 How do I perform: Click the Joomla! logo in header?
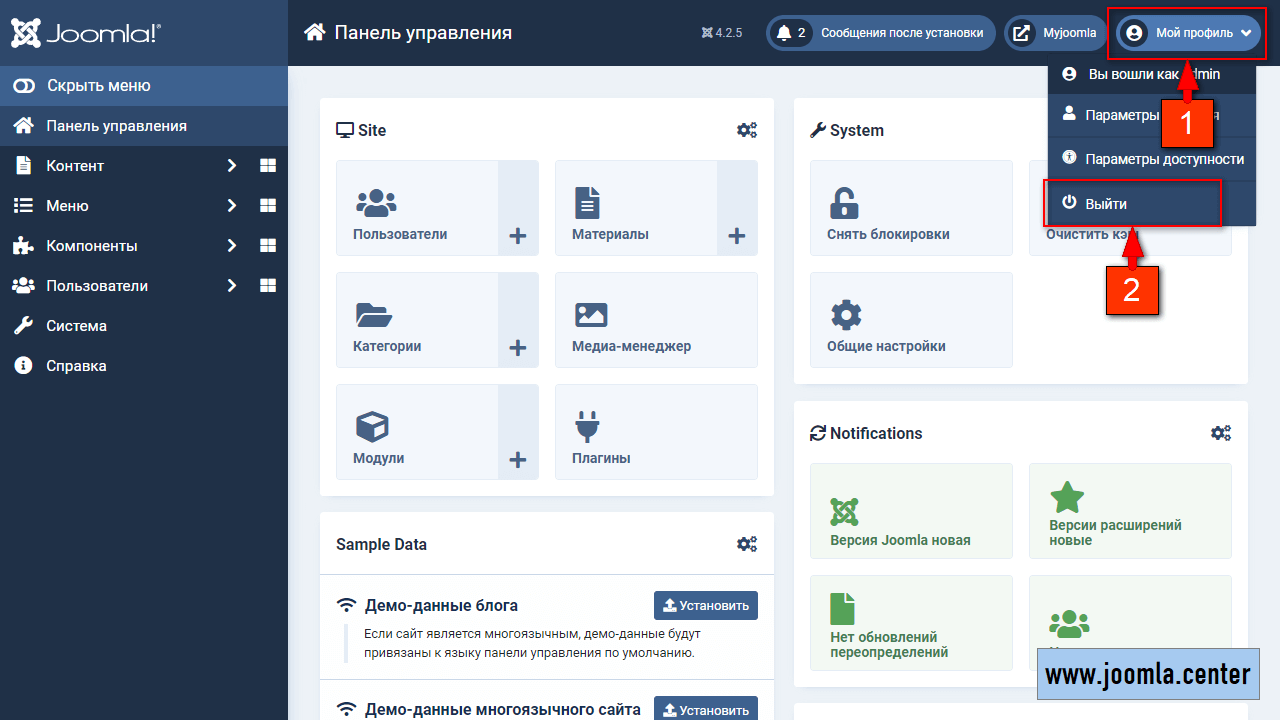point(85,33)
